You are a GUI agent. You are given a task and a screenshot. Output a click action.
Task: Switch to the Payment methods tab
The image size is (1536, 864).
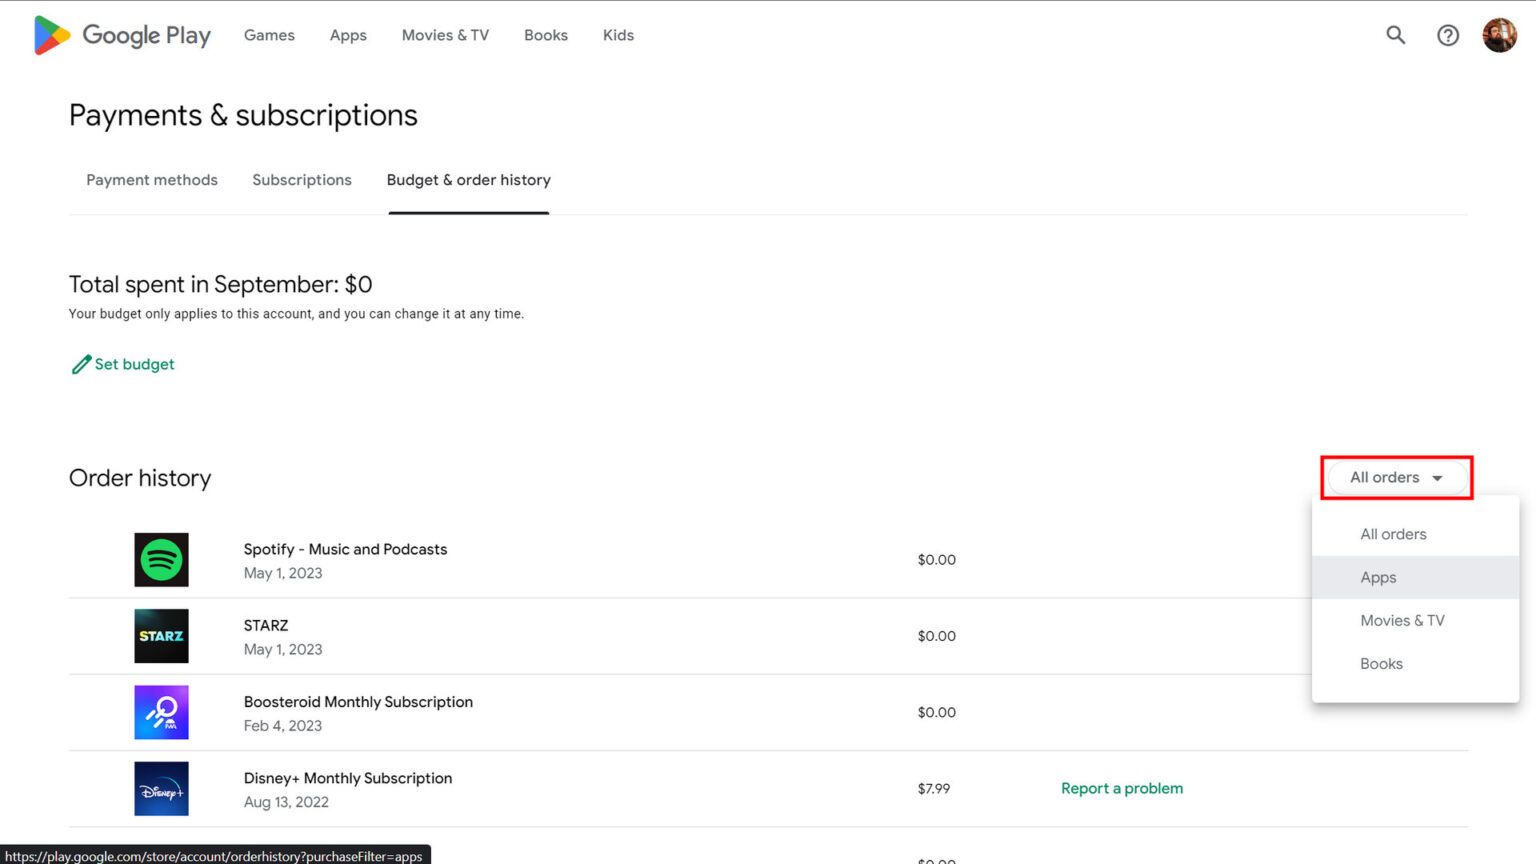tap(152, 180)
